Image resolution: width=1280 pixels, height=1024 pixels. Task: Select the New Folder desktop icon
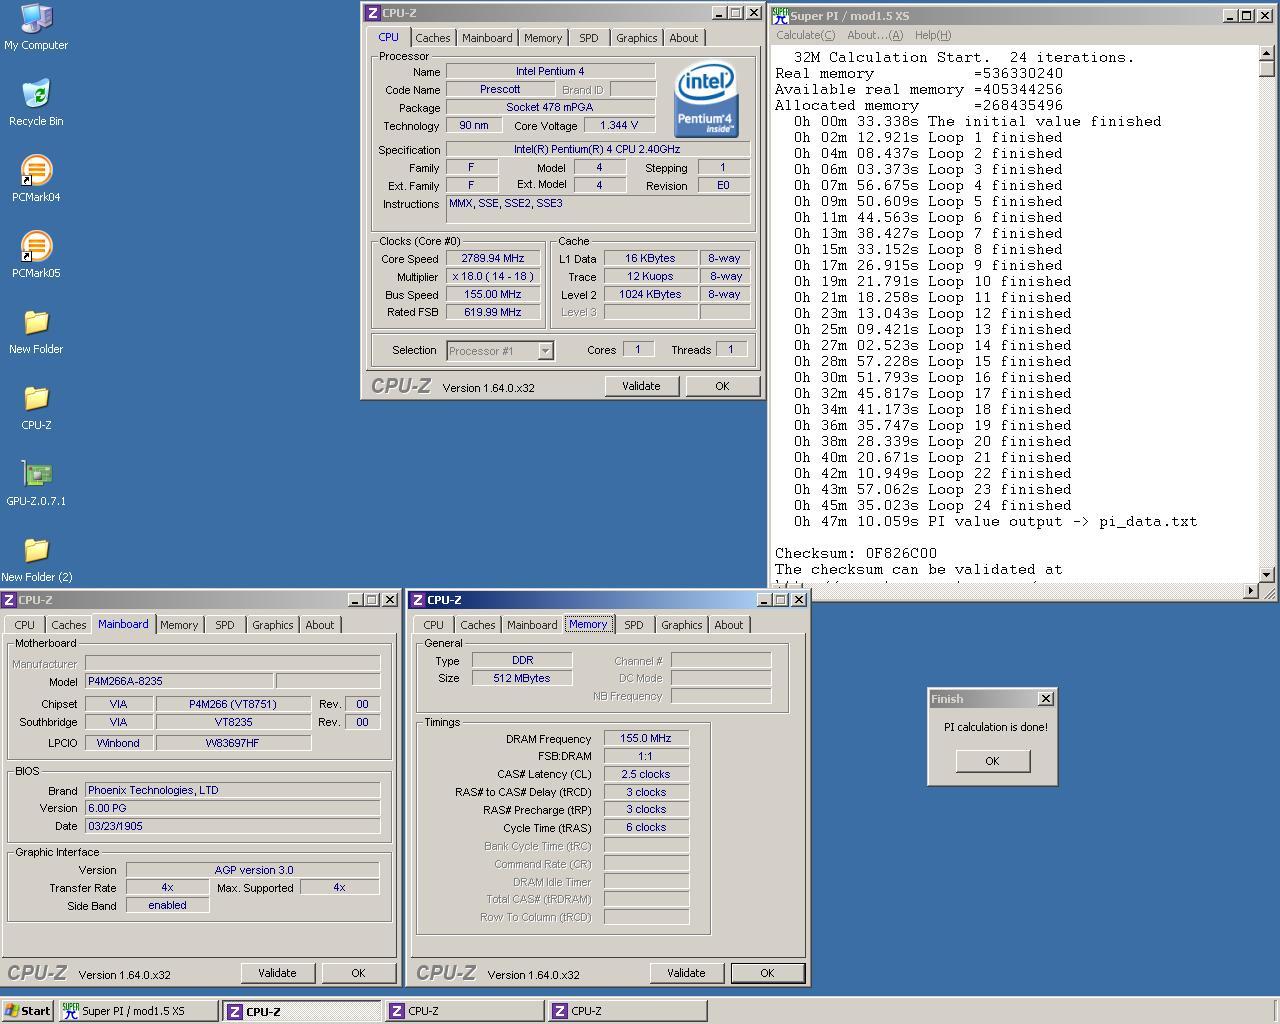pyautogui.click(x=36, y=330)
